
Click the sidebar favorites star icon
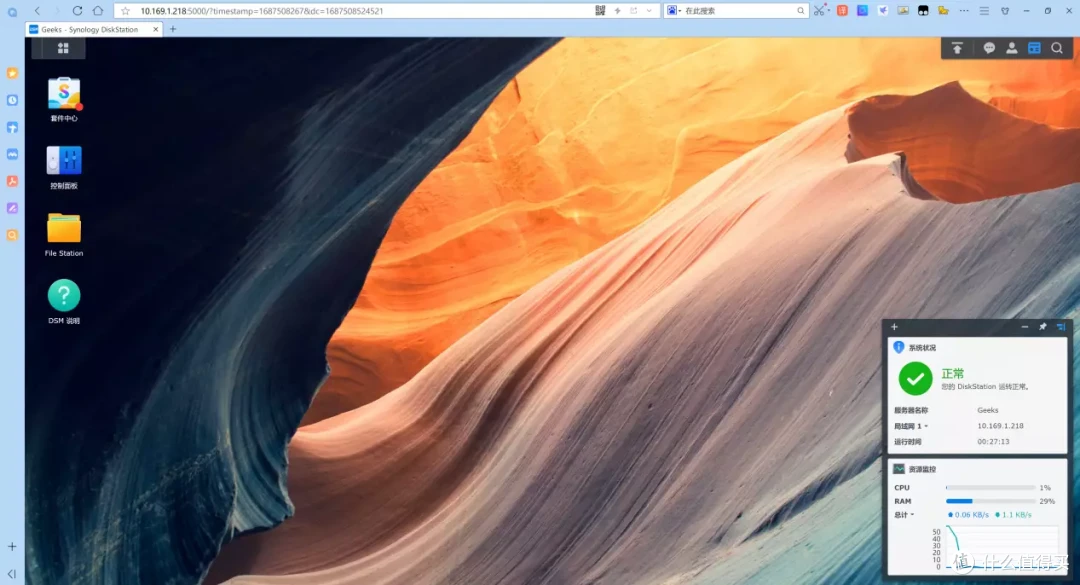pyautogui.click(x=12, y=73)
